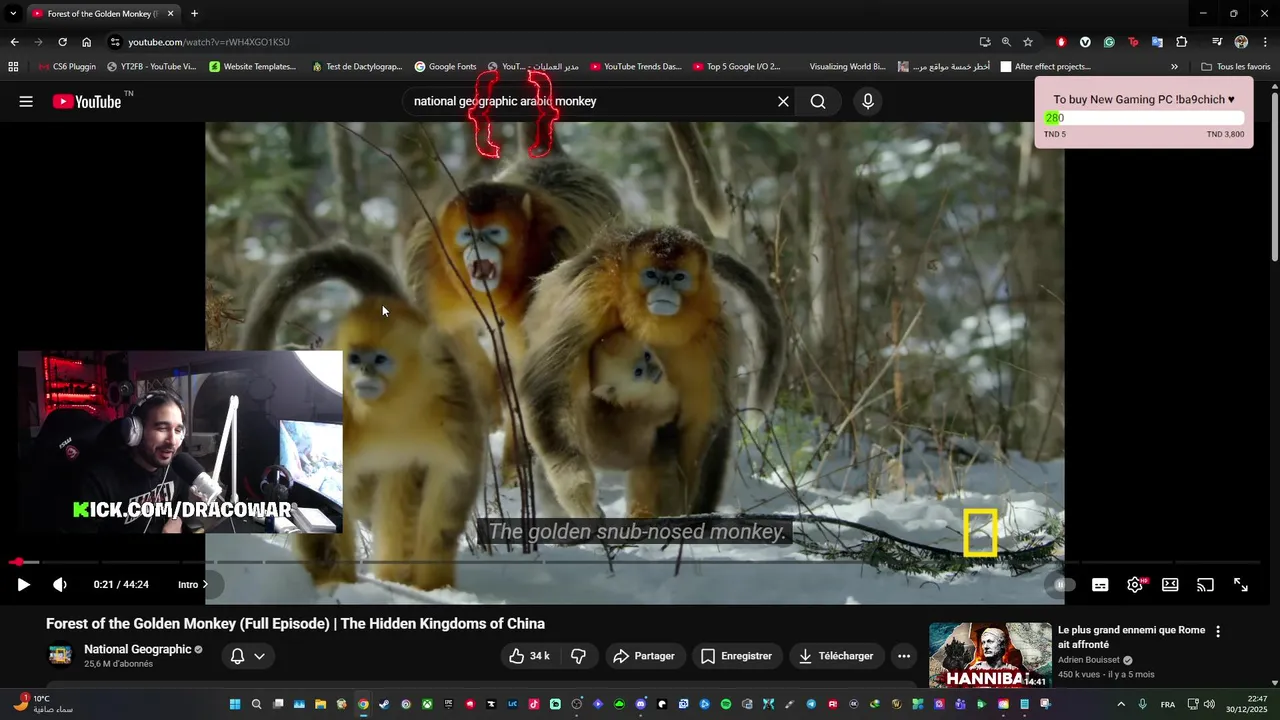Screen dimensions: 1280x720
Task: Open Google Fonts bookmark
Action: coord(446,67)
